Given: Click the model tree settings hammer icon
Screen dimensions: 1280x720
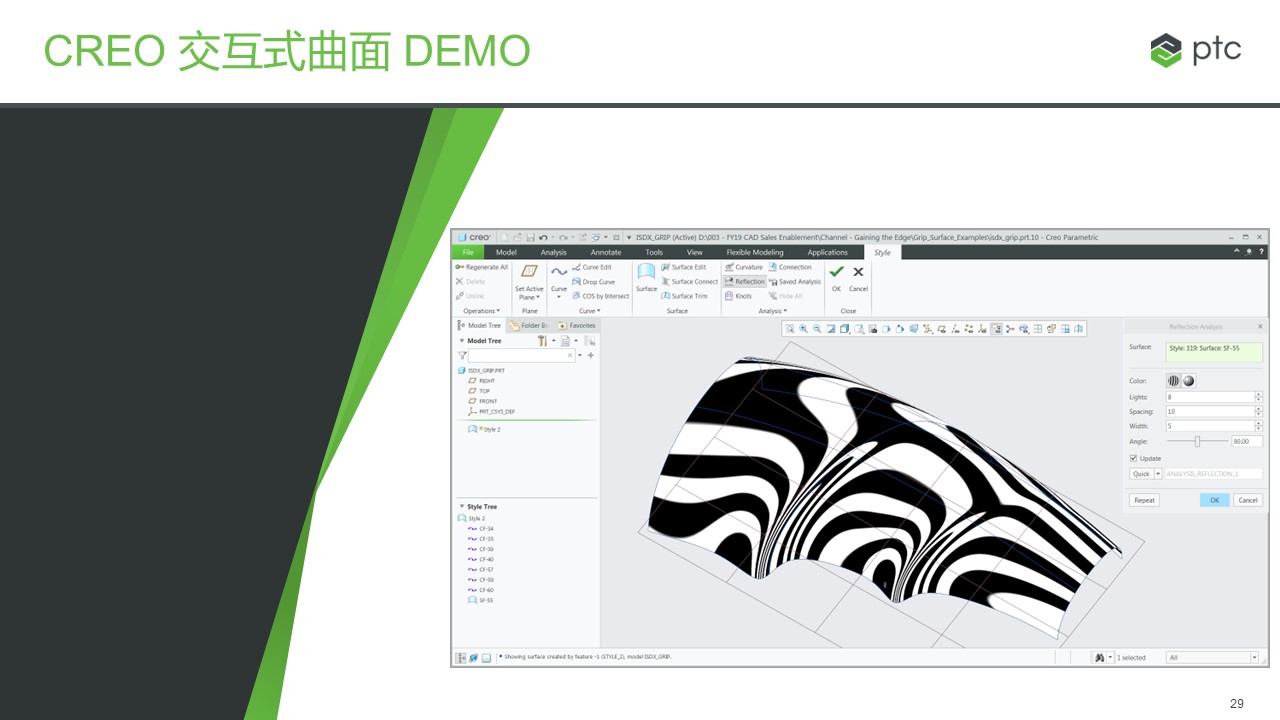Looking at the screenshot, I should 543,341.
